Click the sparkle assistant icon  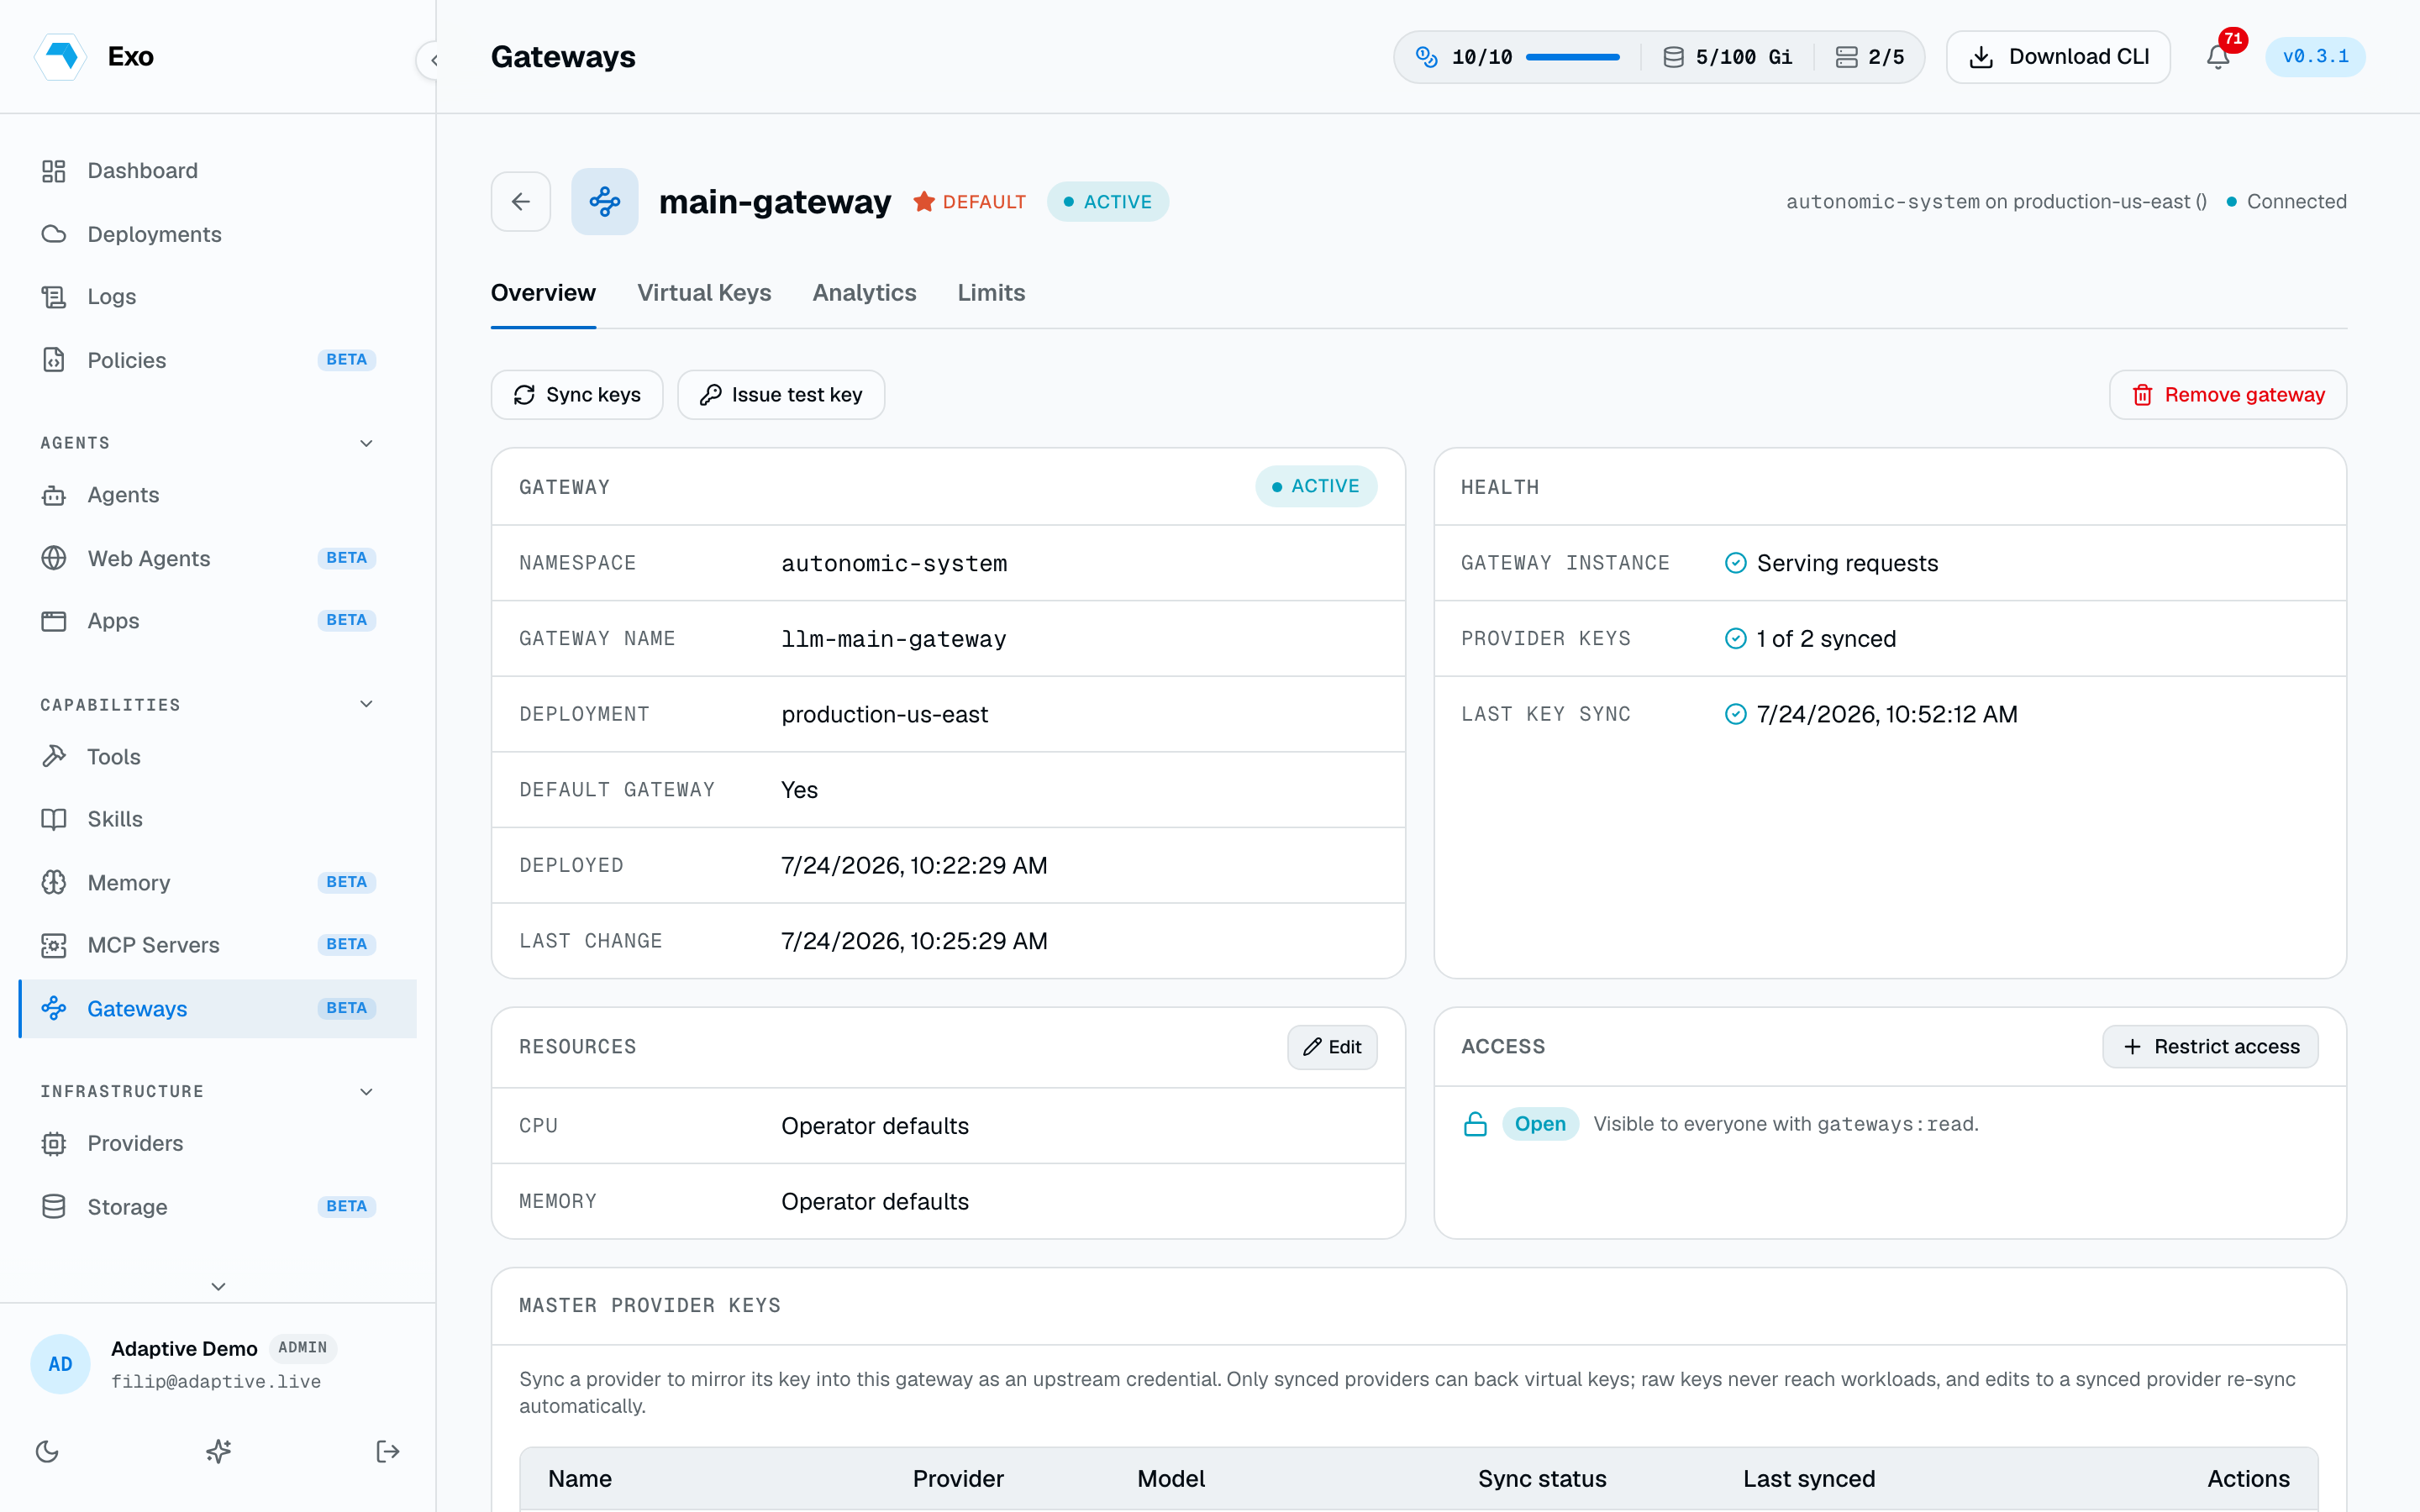point(218,1451)
